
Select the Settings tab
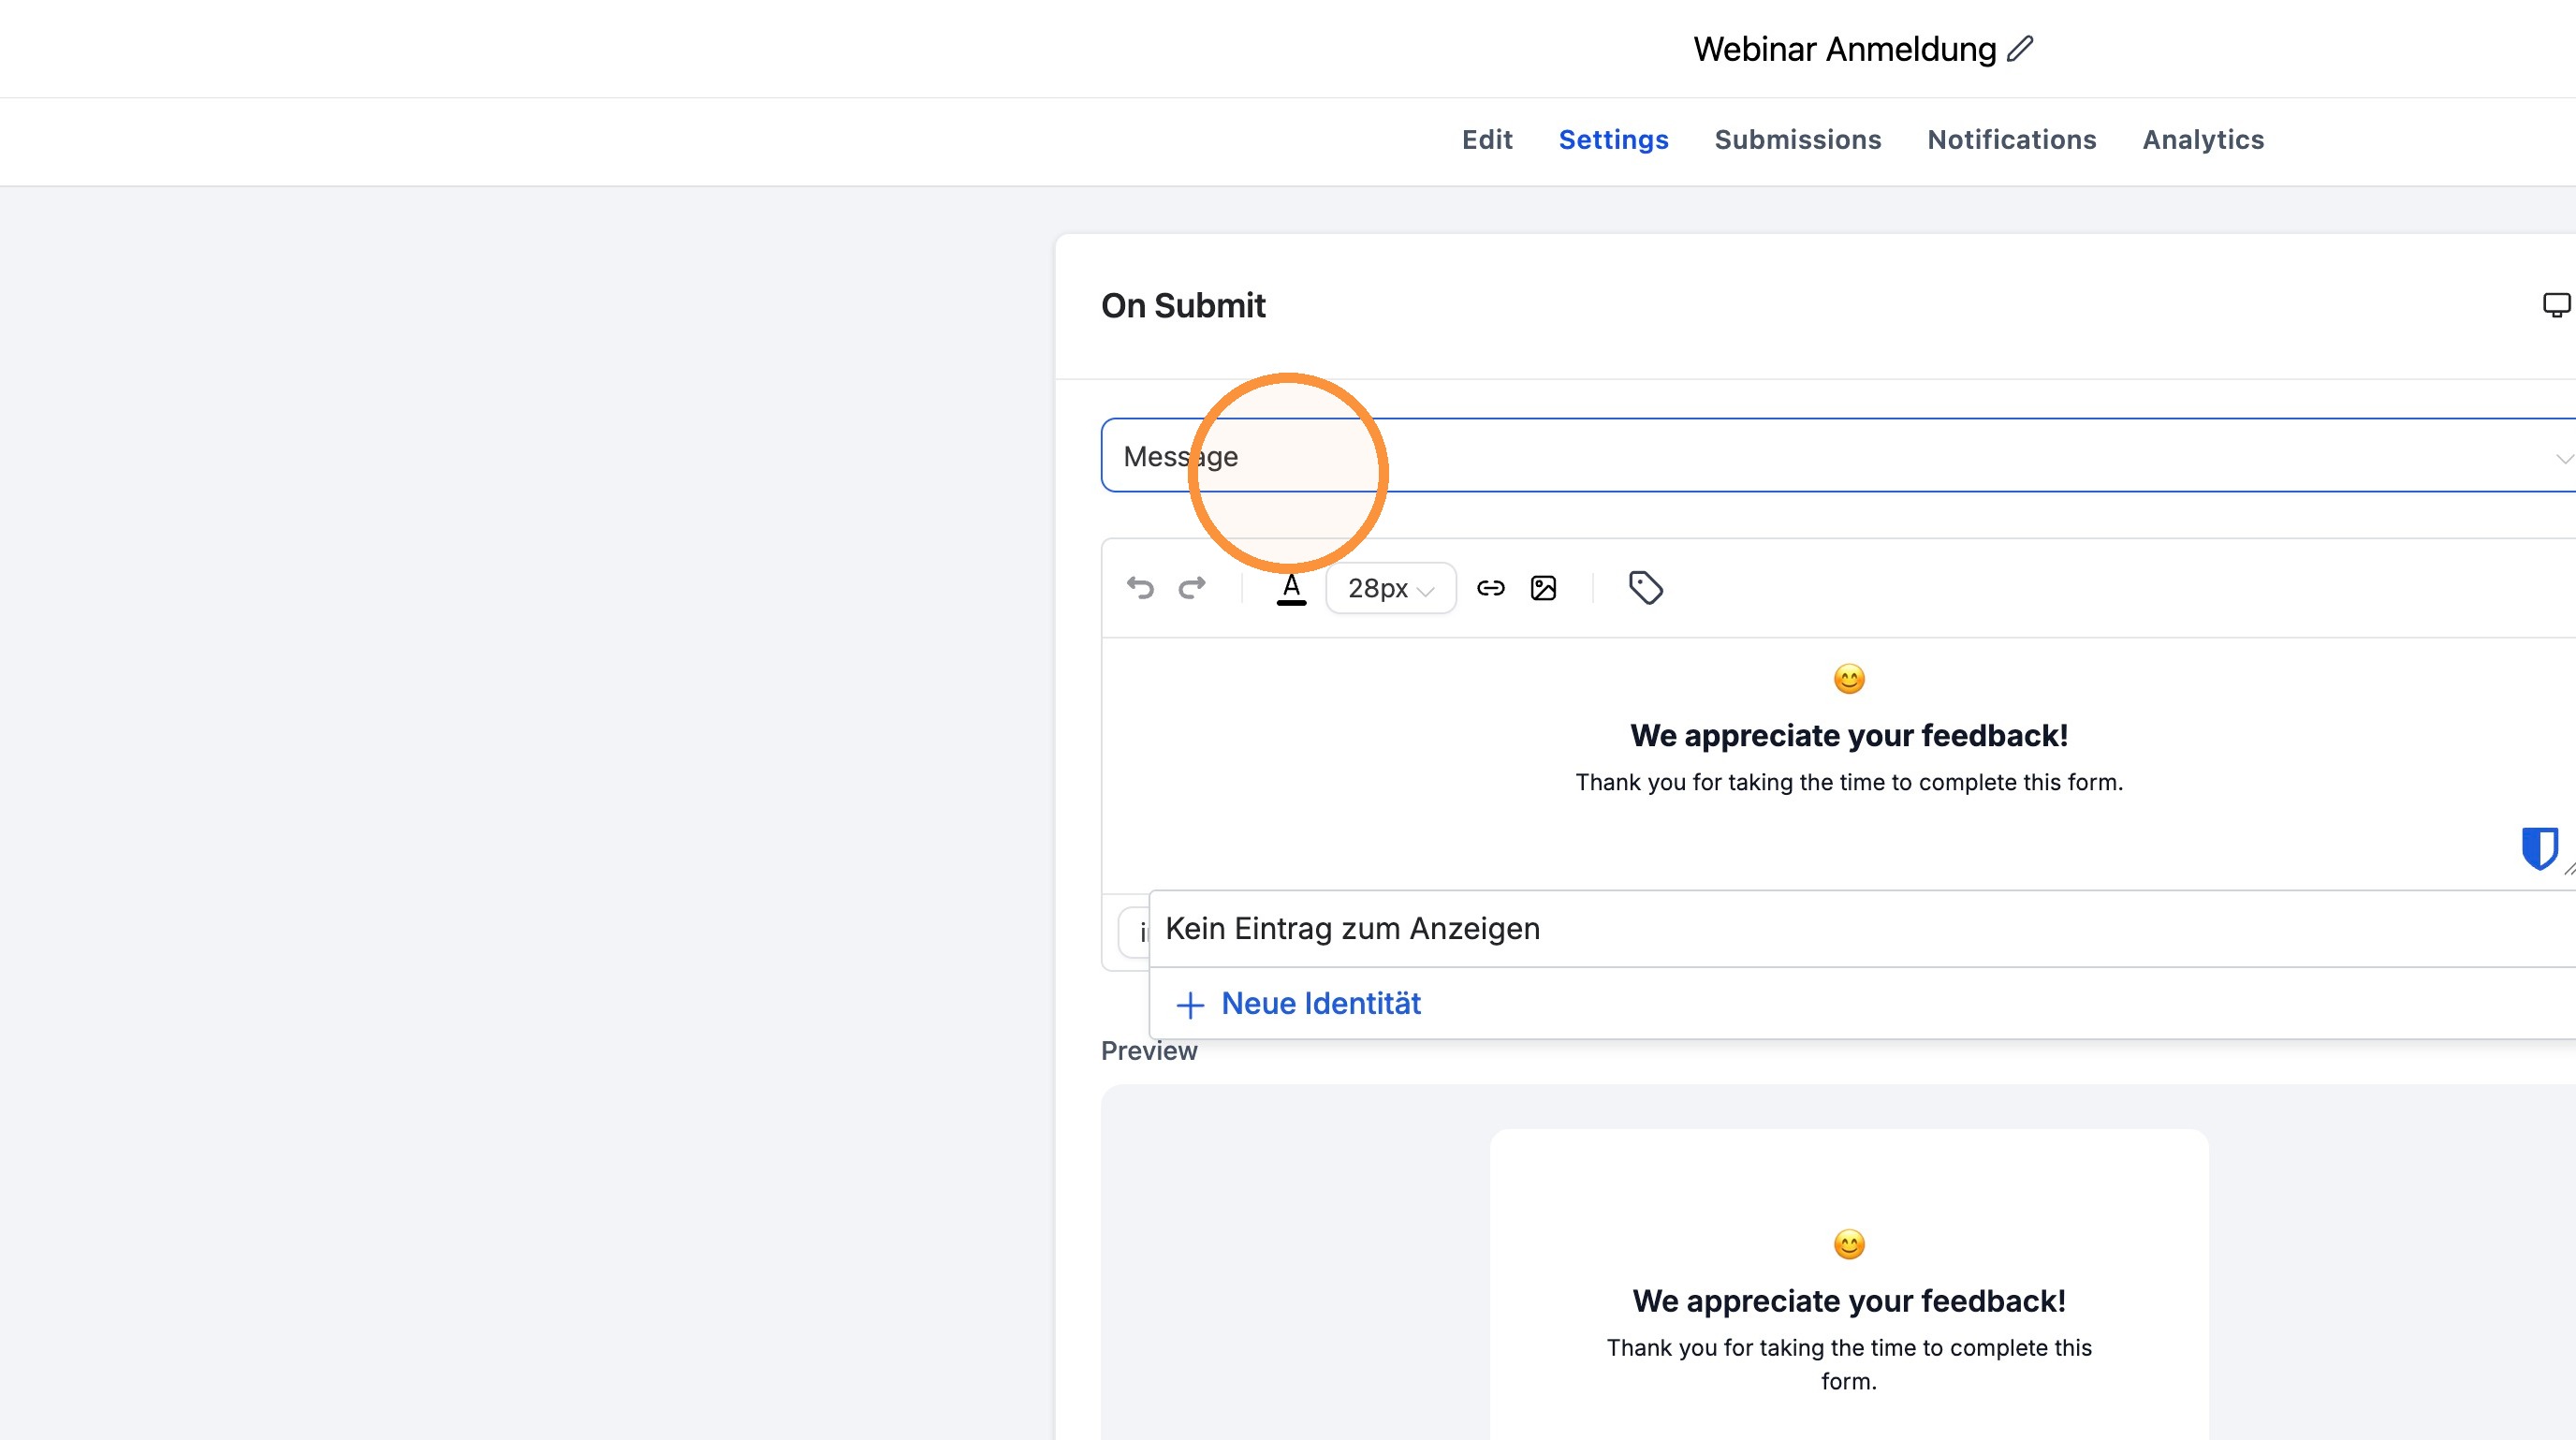coord(1613,140)
